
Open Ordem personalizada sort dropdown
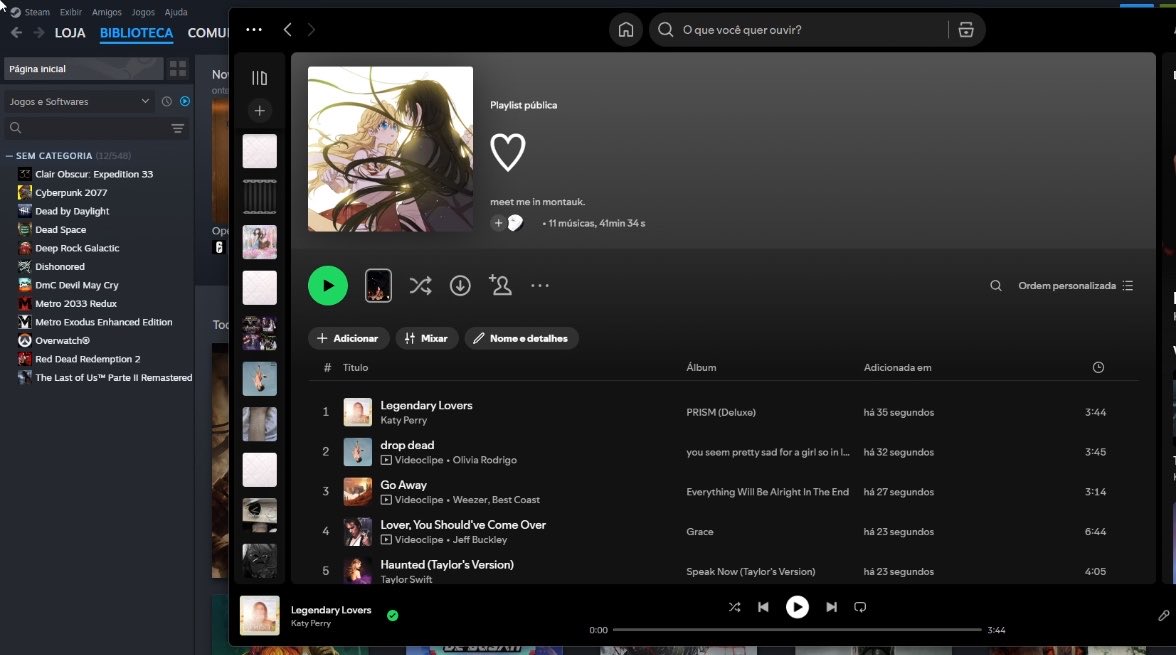click(1076, 286)
